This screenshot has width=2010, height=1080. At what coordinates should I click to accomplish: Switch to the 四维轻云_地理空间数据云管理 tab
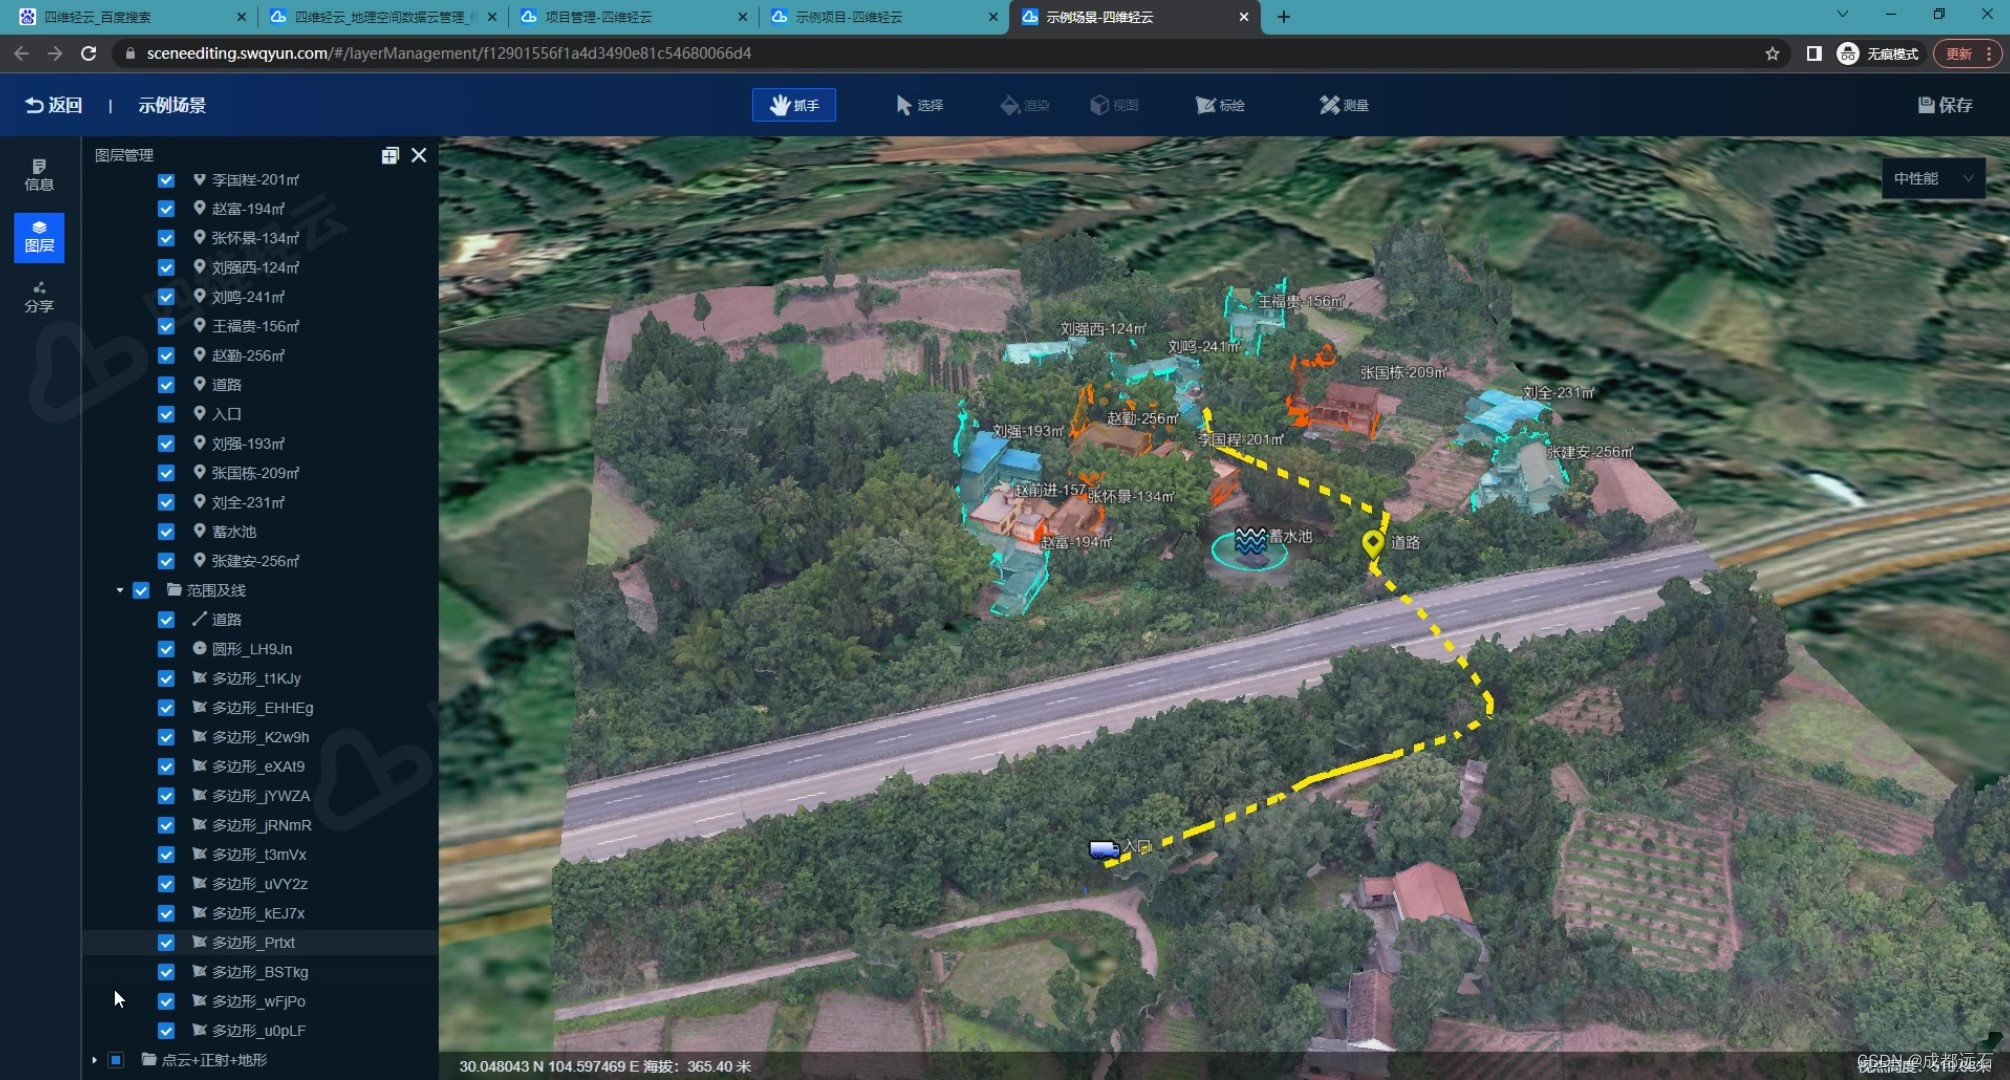point(380,17)
